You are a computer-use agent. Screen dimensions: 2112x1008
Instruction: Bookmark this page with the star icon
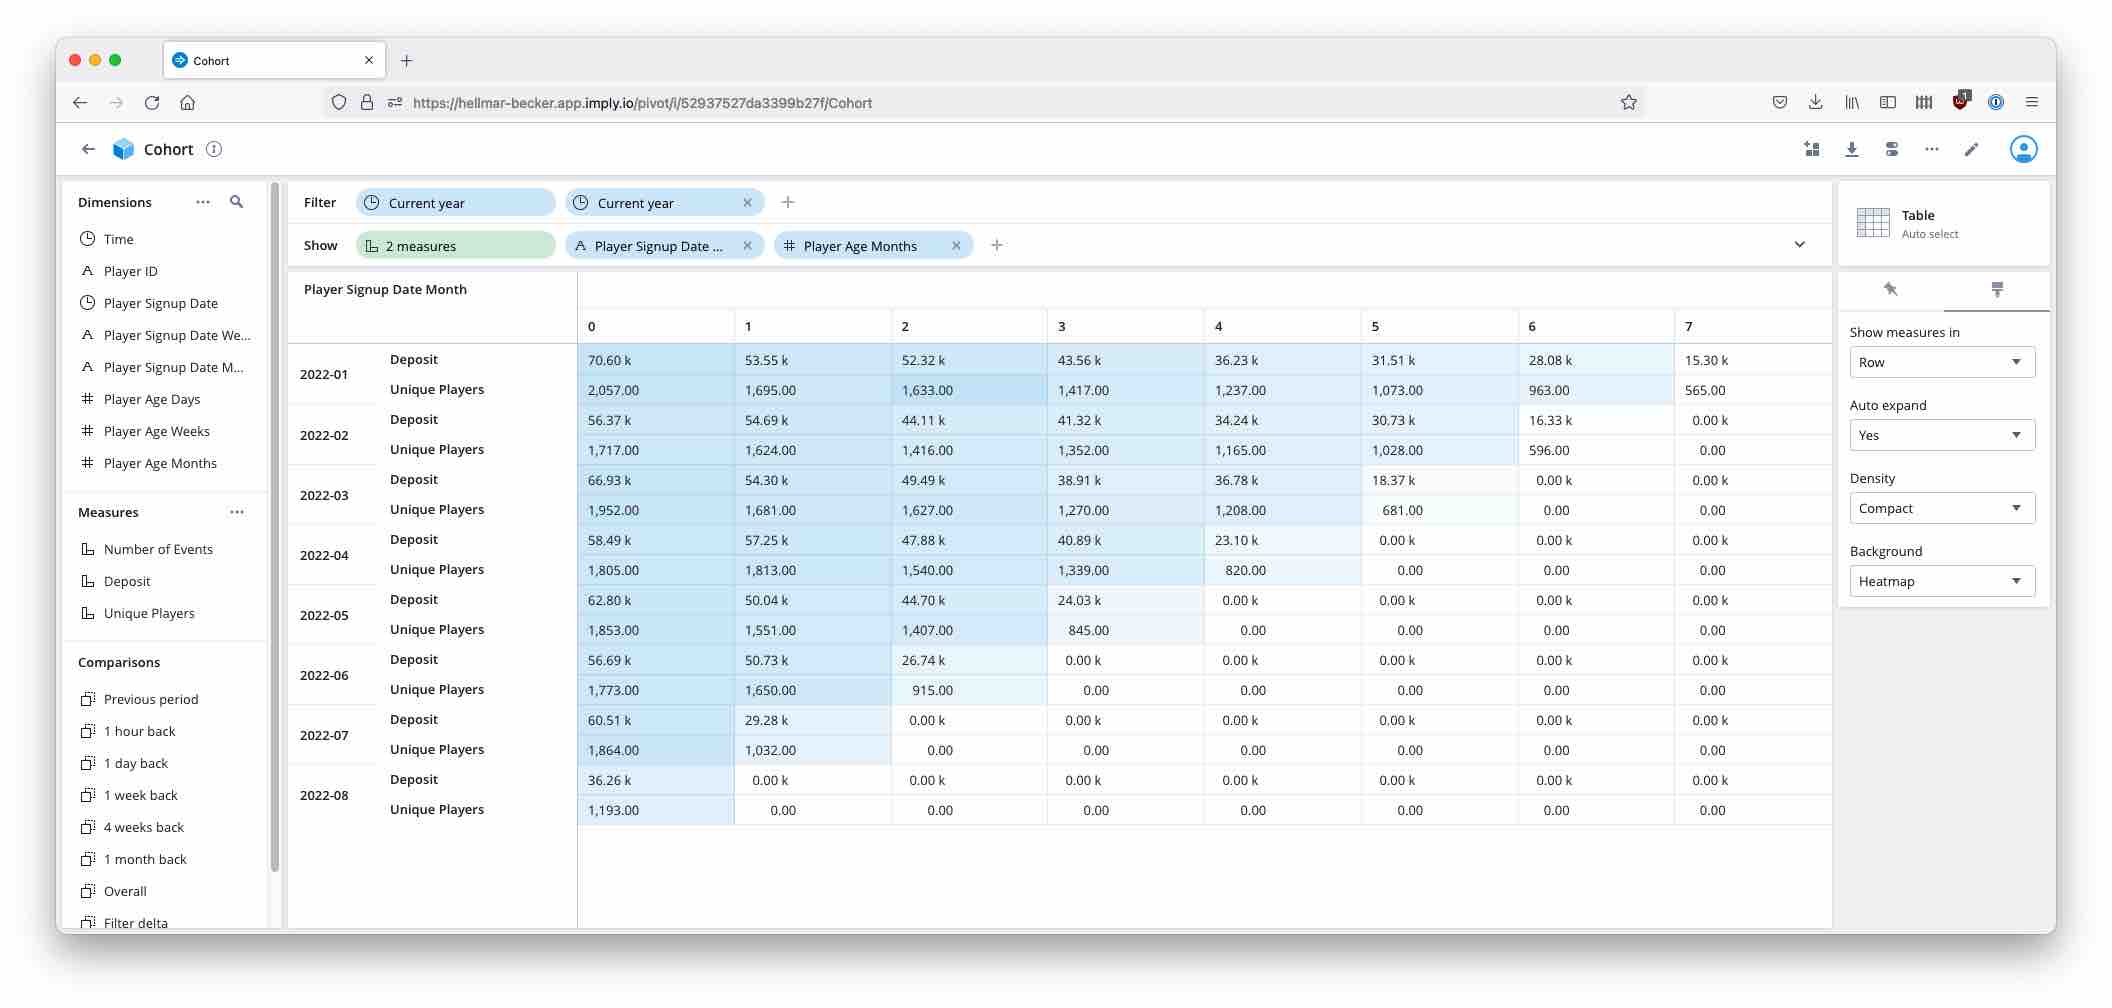pyautogui.click(x=1628, y=102)
